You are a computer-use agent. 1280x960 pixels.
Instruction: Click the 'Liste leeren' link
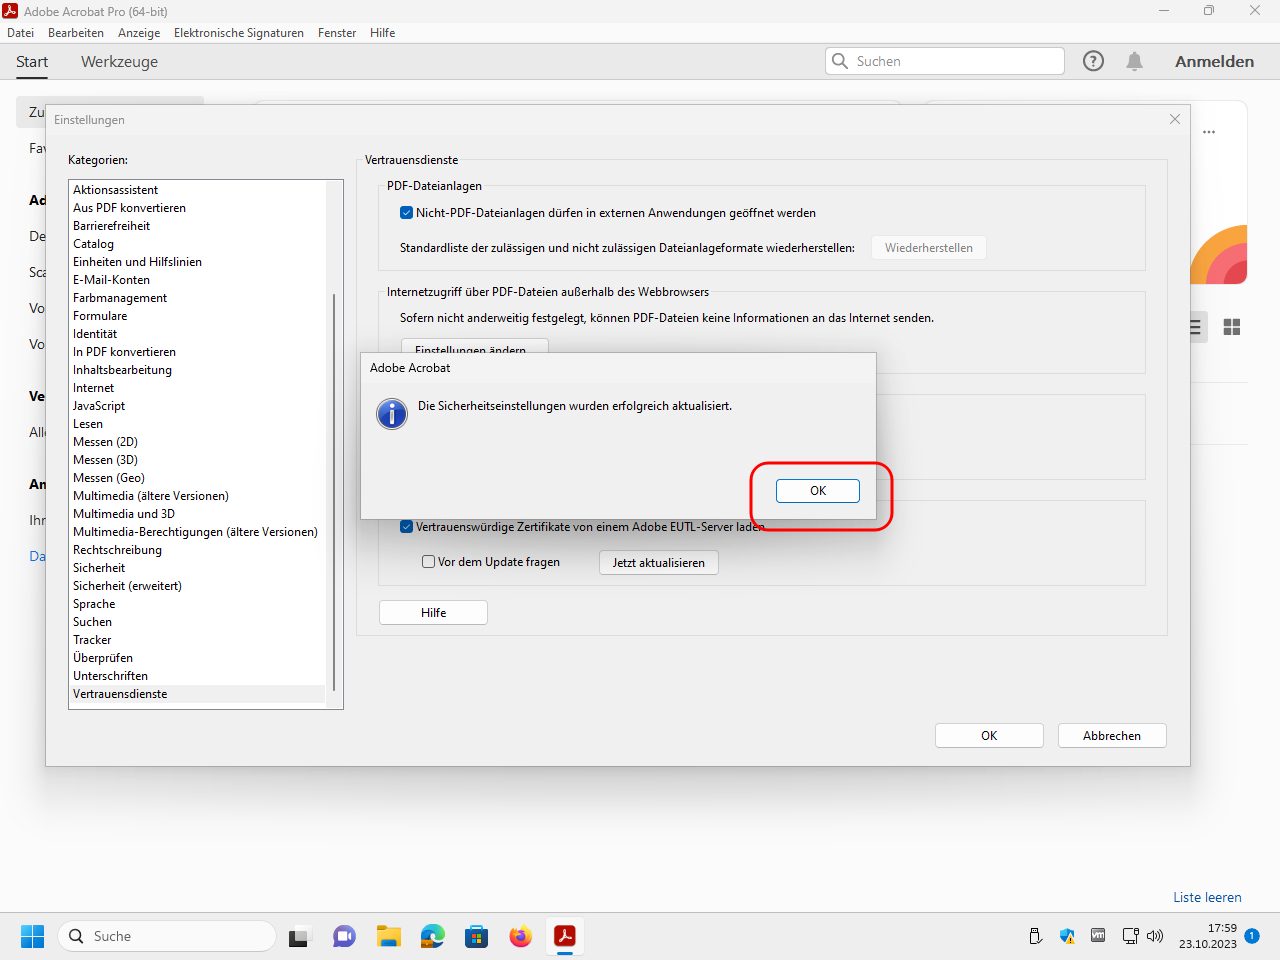[x=1207, y=897]
